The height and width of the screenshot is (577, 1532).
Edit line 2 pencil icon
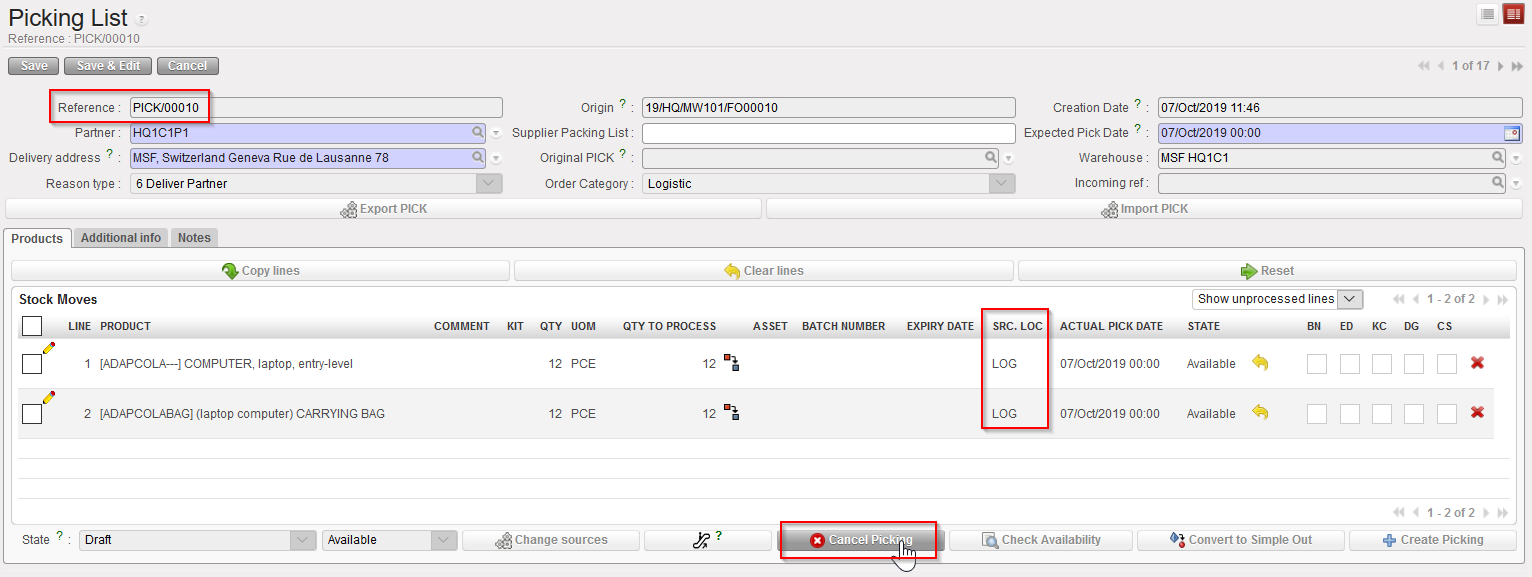(x=48, y=398)
